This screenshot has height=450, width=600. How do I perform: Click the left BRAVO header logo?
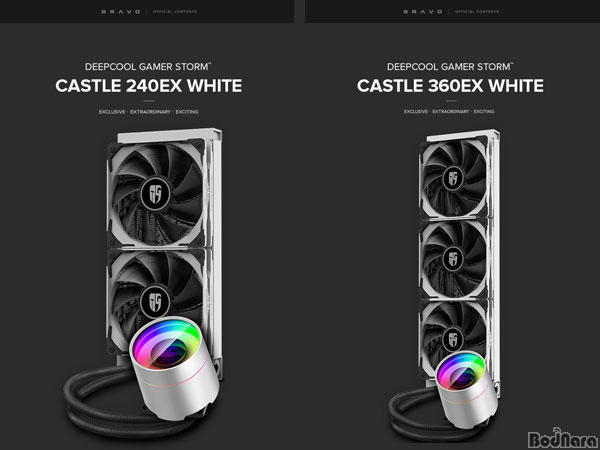(x=121, y=12)
